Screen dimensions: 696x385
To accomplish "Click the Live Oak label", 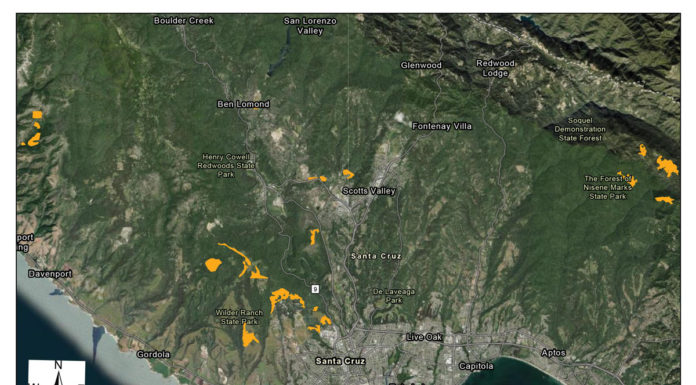I will point(424,337).
